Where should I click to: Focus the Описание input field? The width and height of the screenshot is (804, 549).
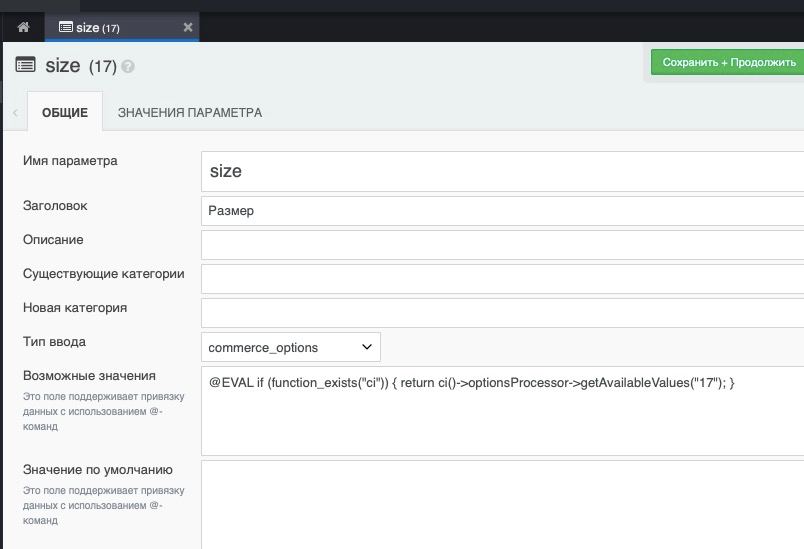tap(502, 245)
